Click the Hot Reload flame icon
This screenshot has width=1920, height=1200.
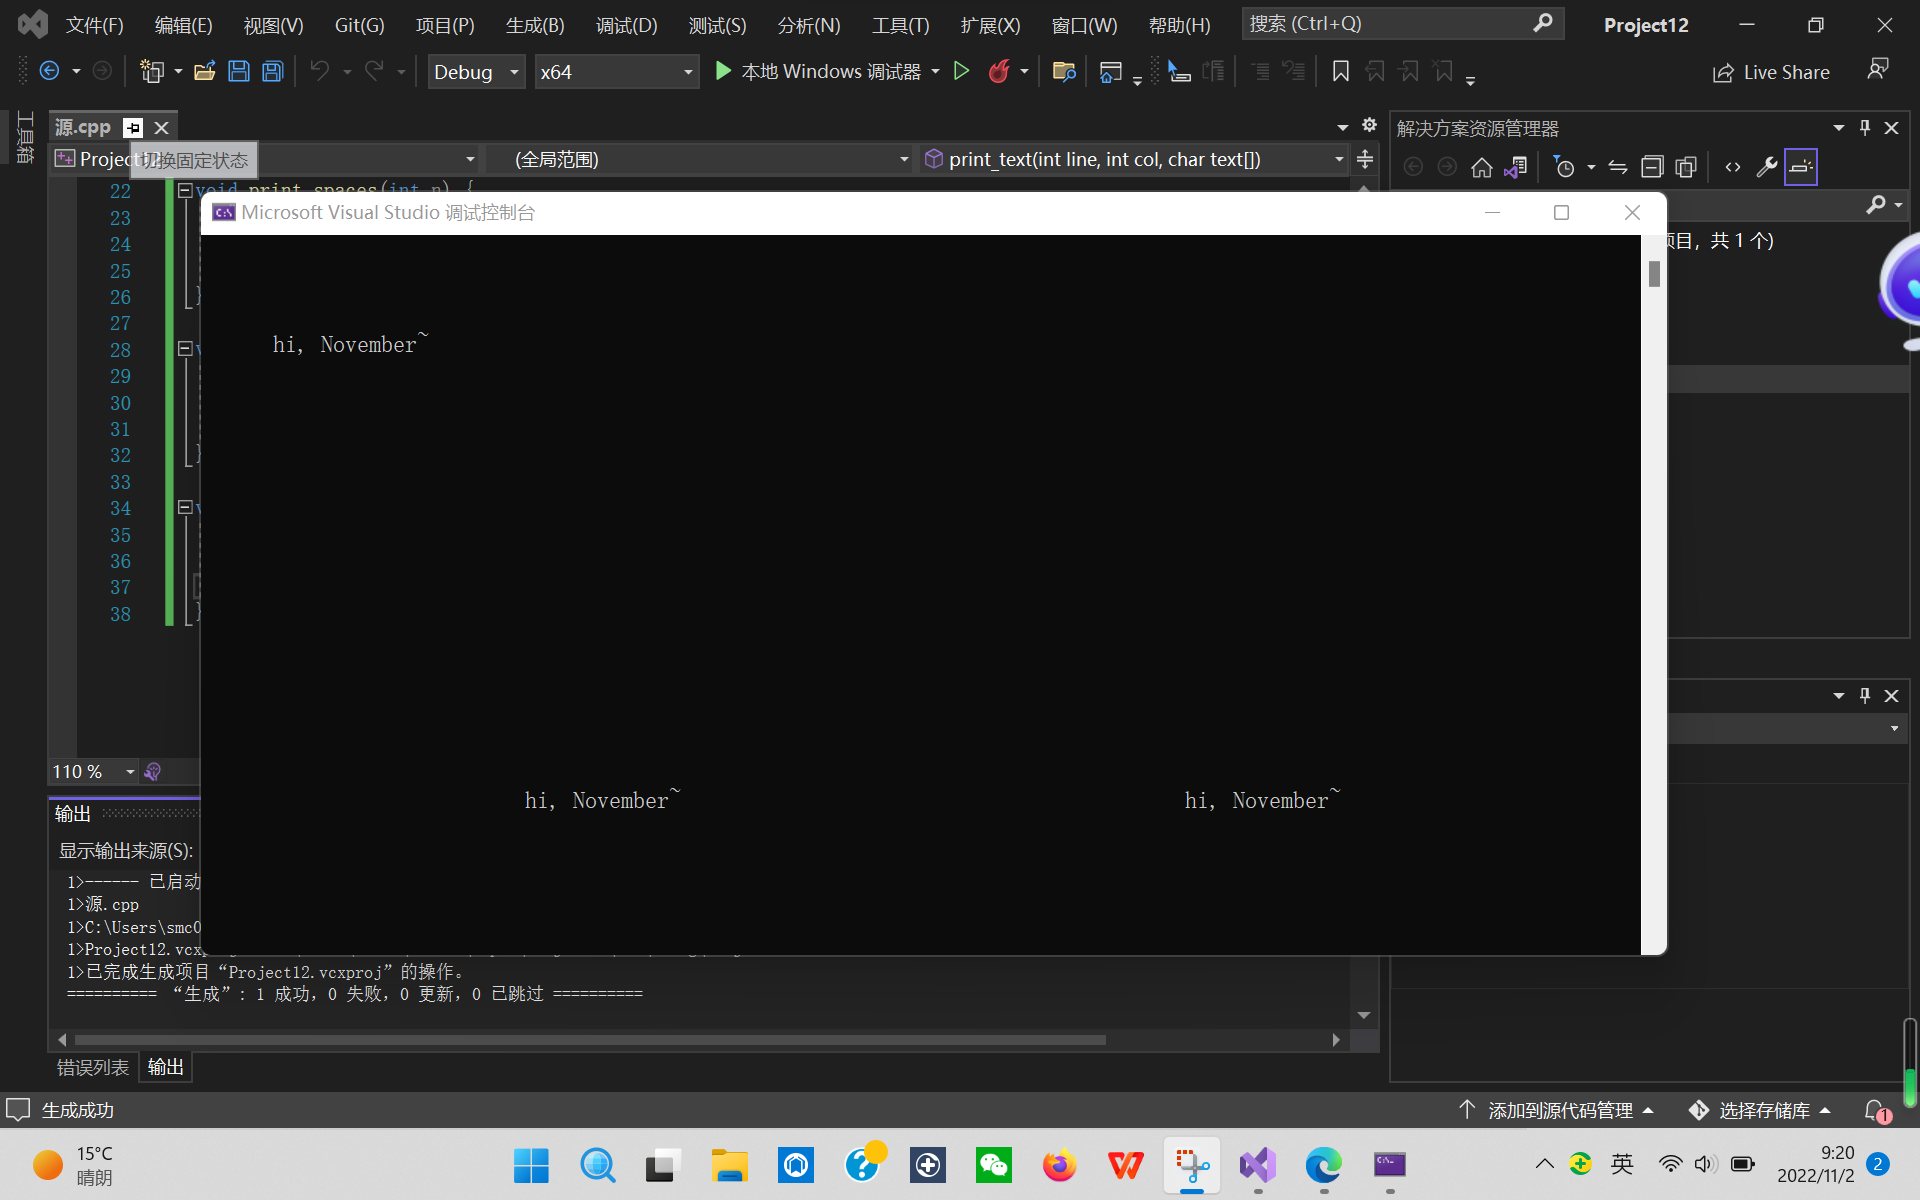click(x=998, y=71)
